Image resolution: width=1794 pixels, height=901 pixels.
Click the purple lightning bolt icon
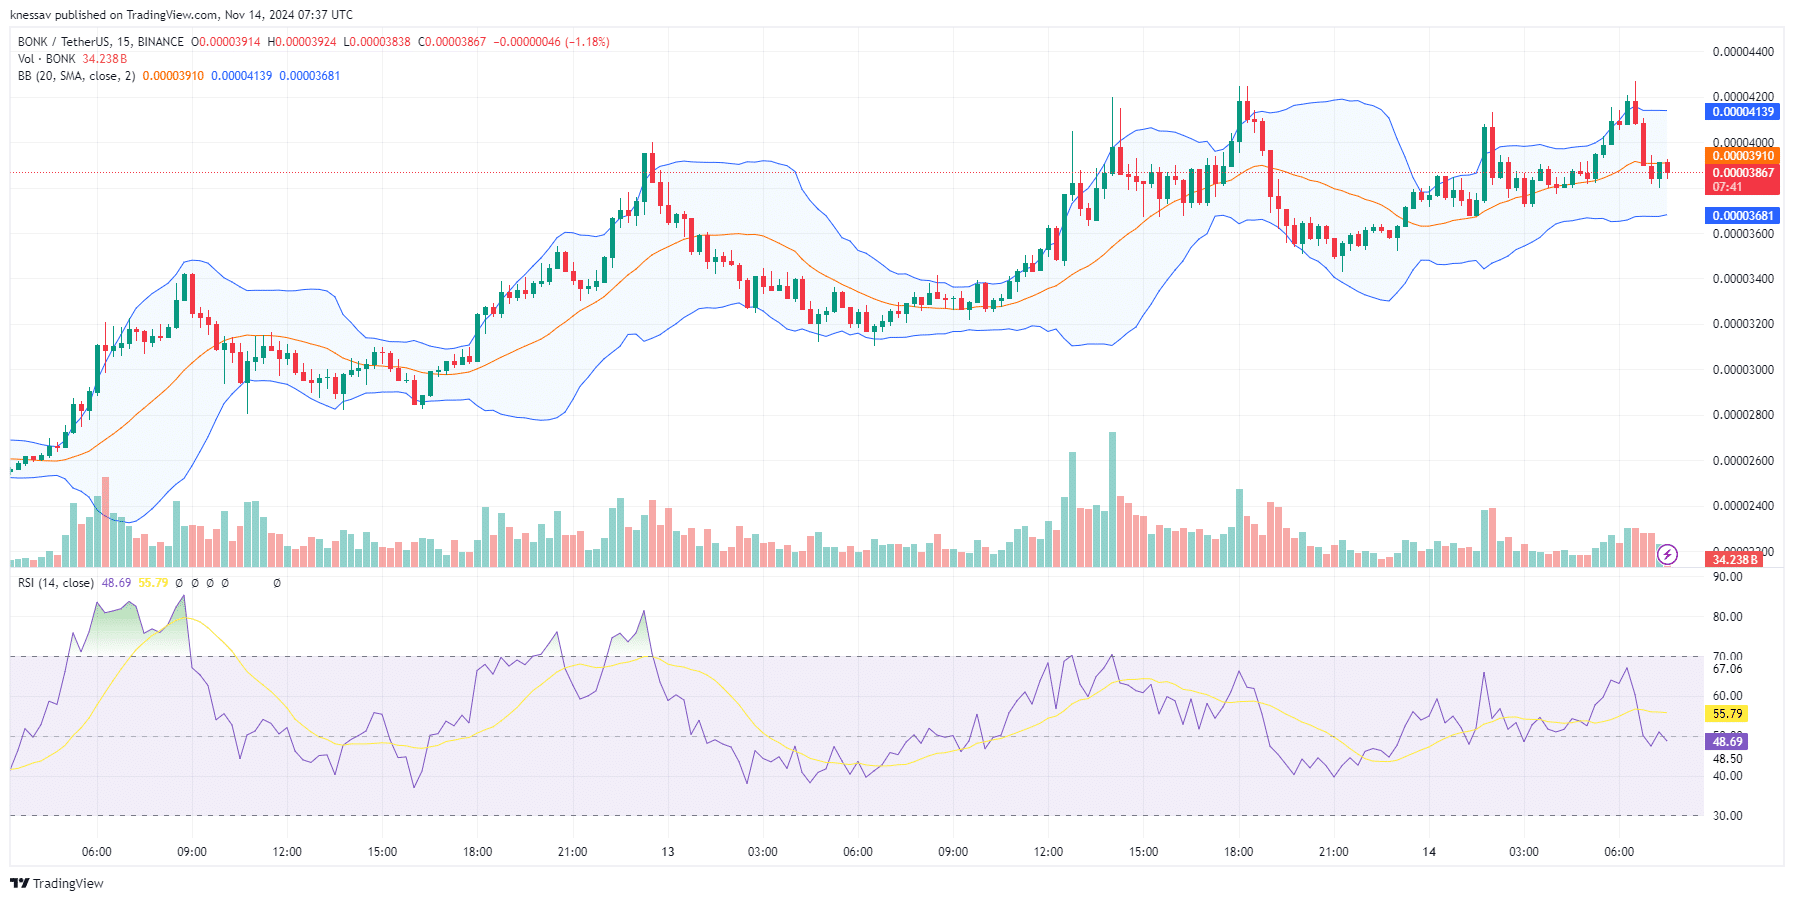tap(1667, 554)
